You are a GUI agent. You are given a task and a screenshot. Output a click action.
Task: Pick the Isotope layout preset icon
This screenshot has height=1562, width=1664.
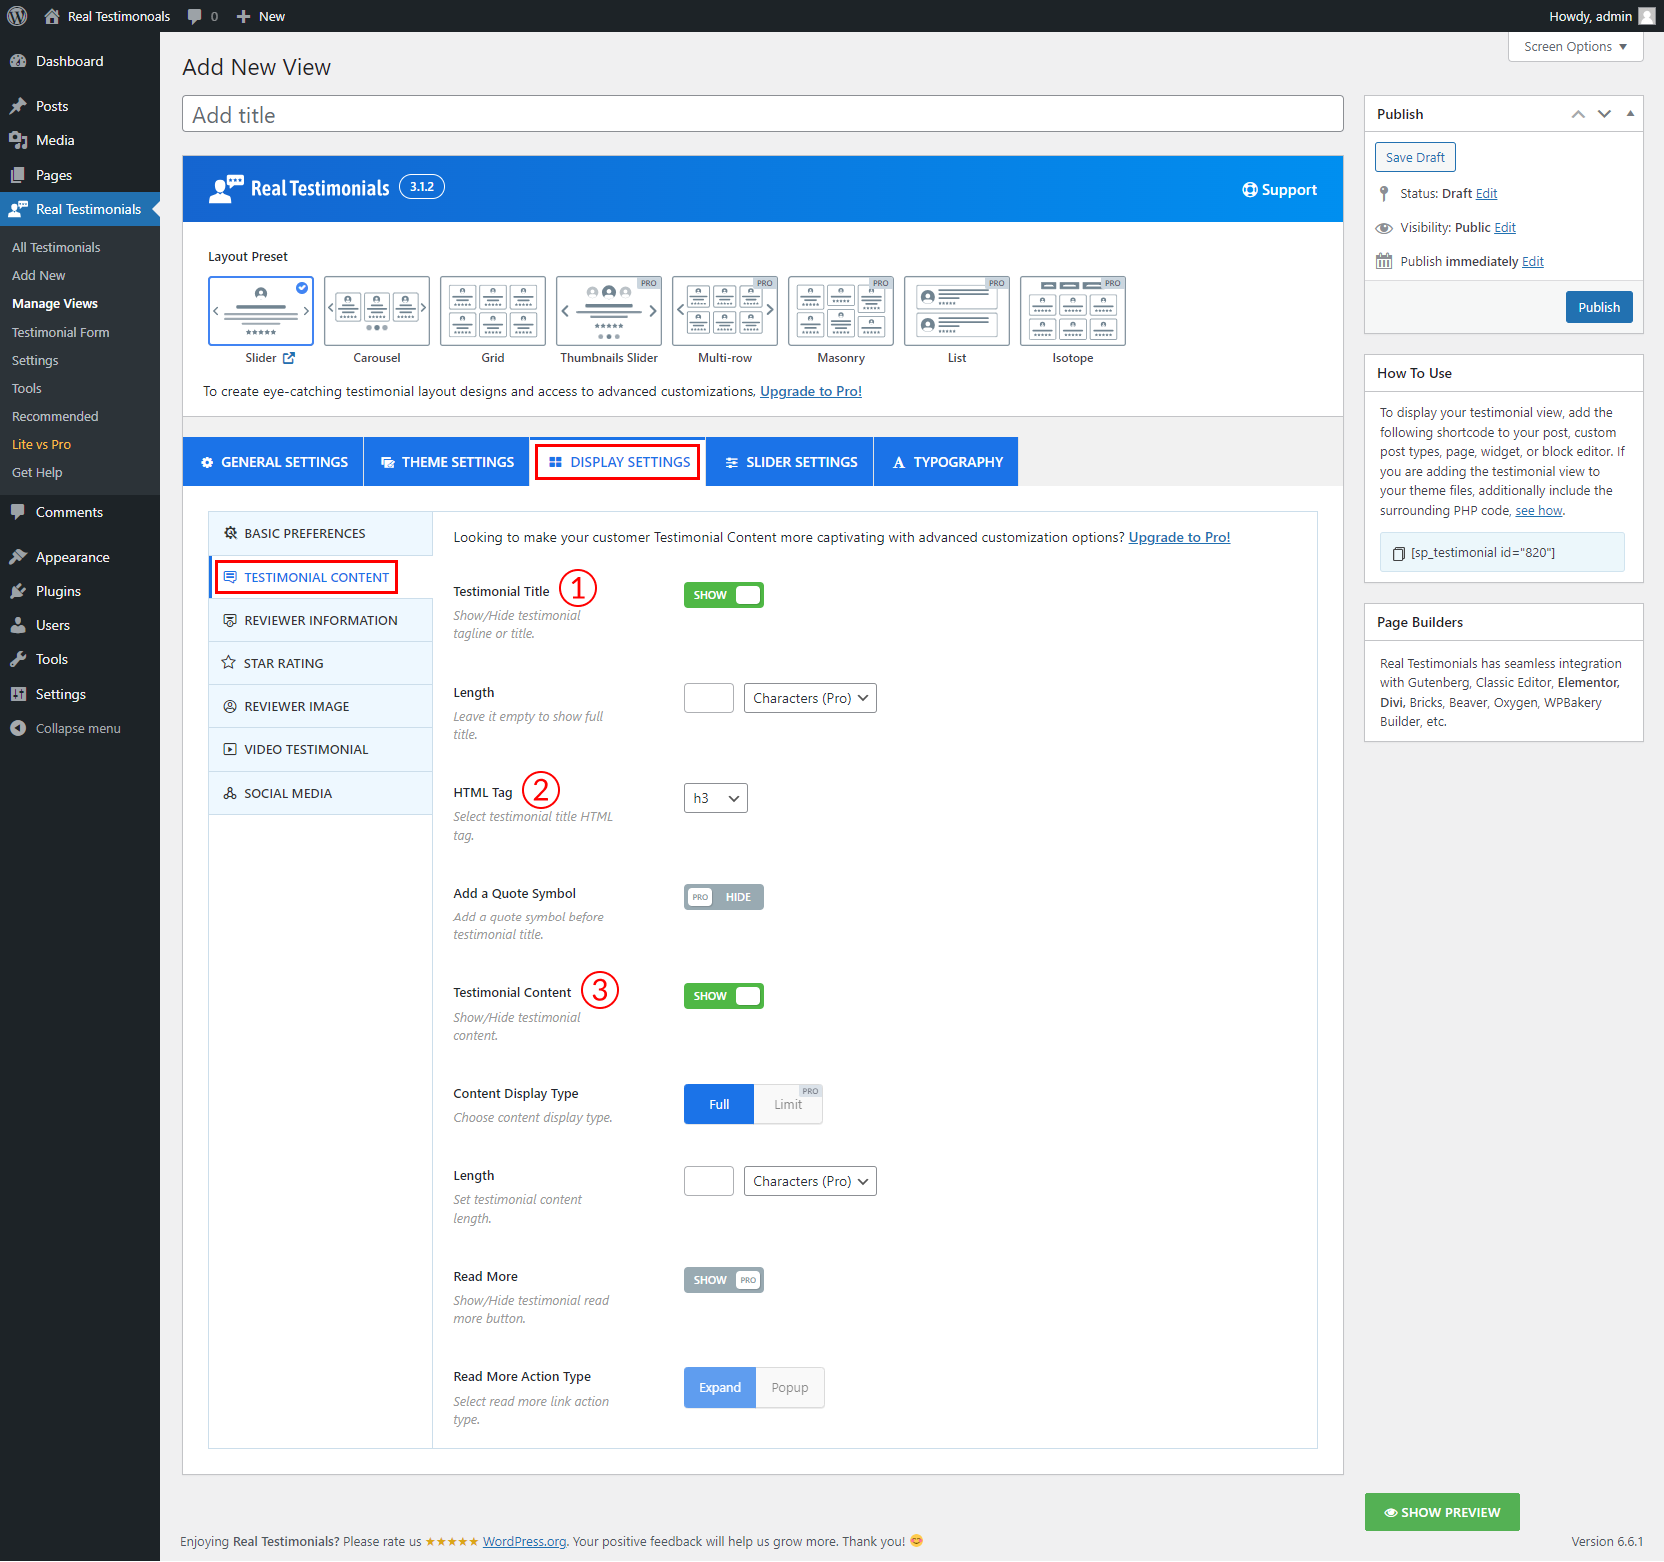coord(1073,311)
